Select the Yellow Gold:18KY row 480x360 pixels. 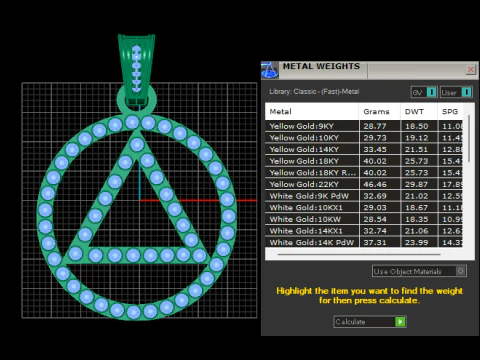pyautogui.click(x=364, y=161)
